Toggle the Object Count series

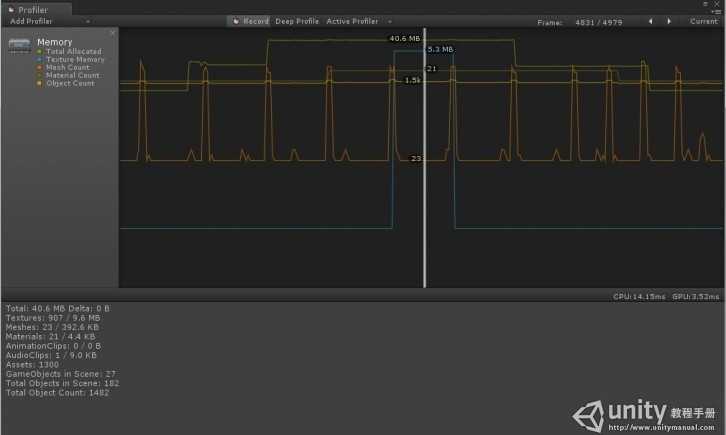pyautogui.click(x=66, y=83)
